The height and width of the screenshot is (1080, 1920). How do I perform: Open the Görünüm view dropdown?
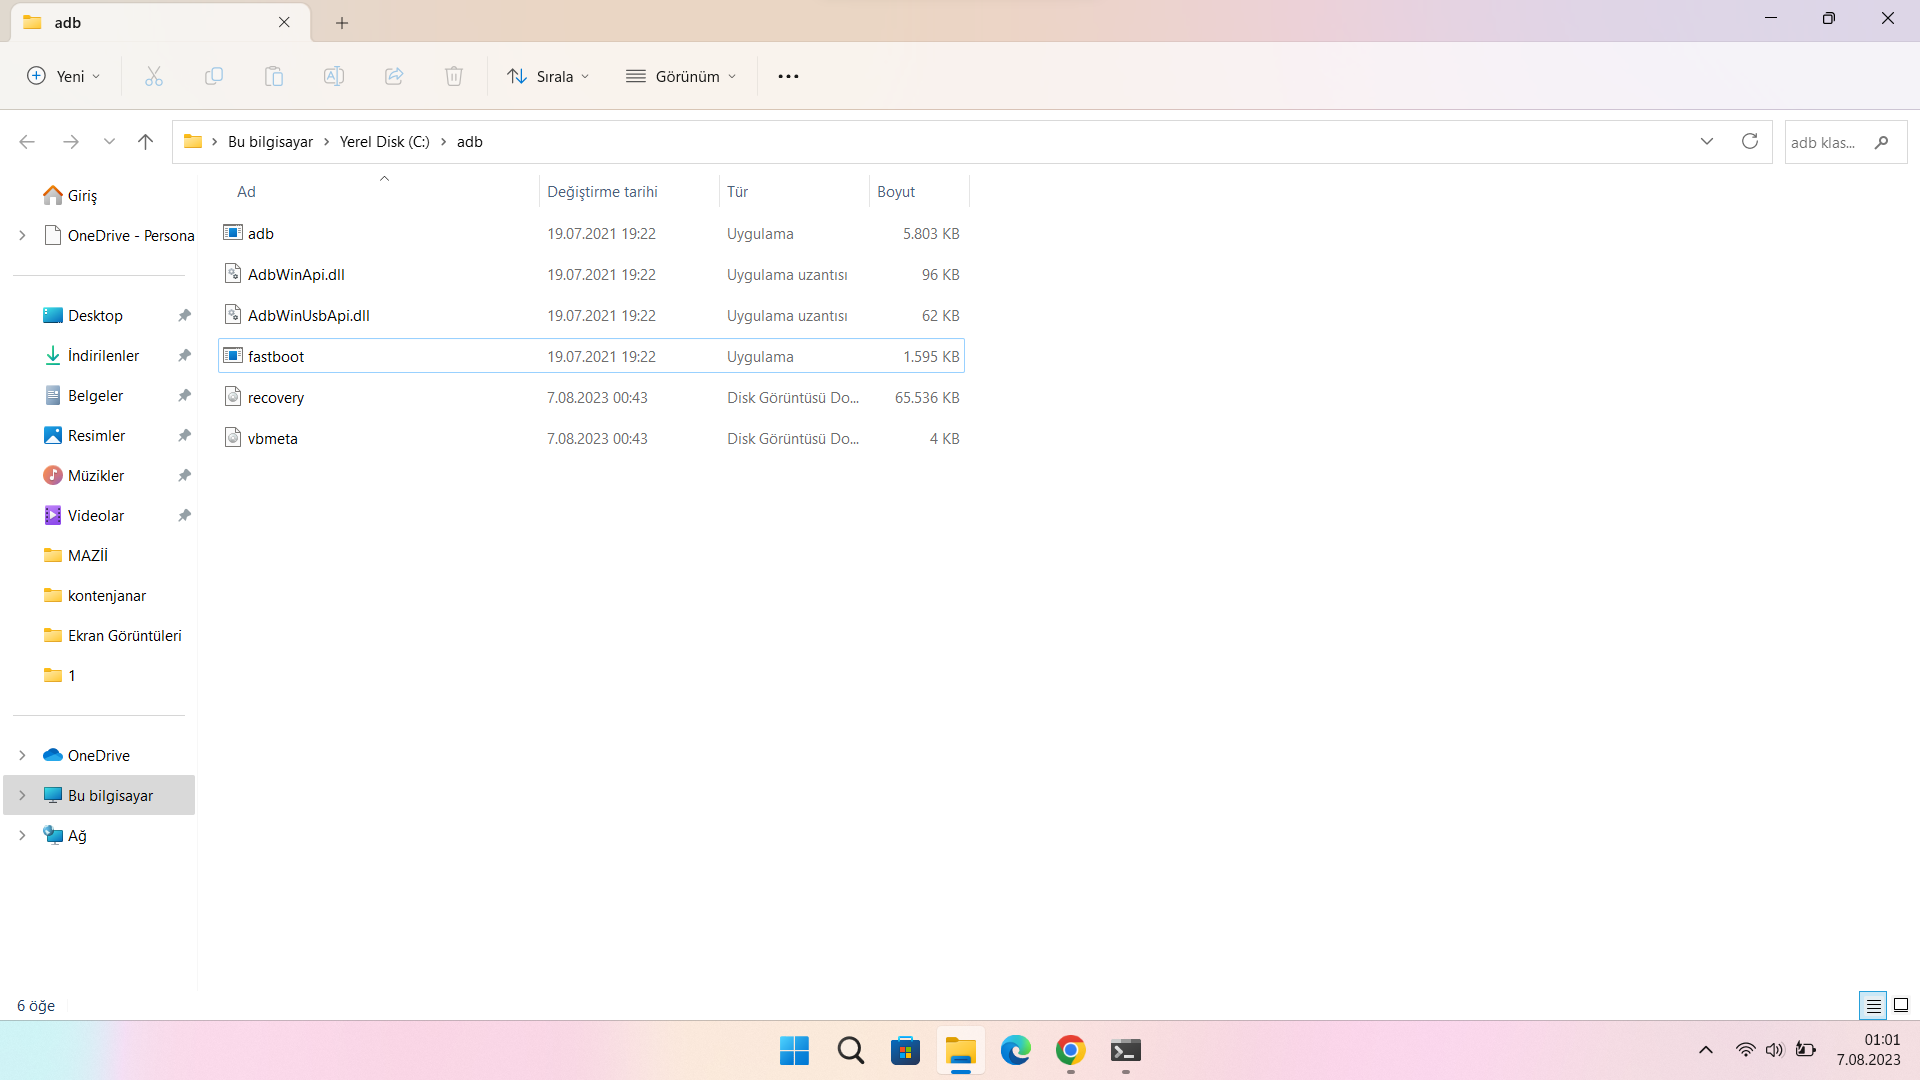[x=681, y=76]
